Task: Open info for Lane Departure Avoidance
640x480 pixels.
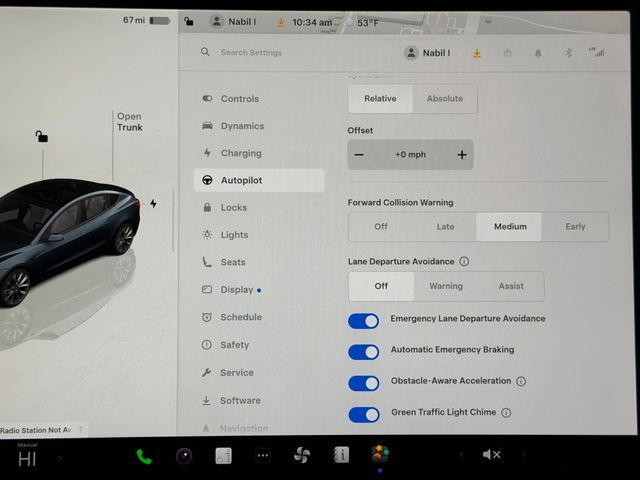Action: 464,262
